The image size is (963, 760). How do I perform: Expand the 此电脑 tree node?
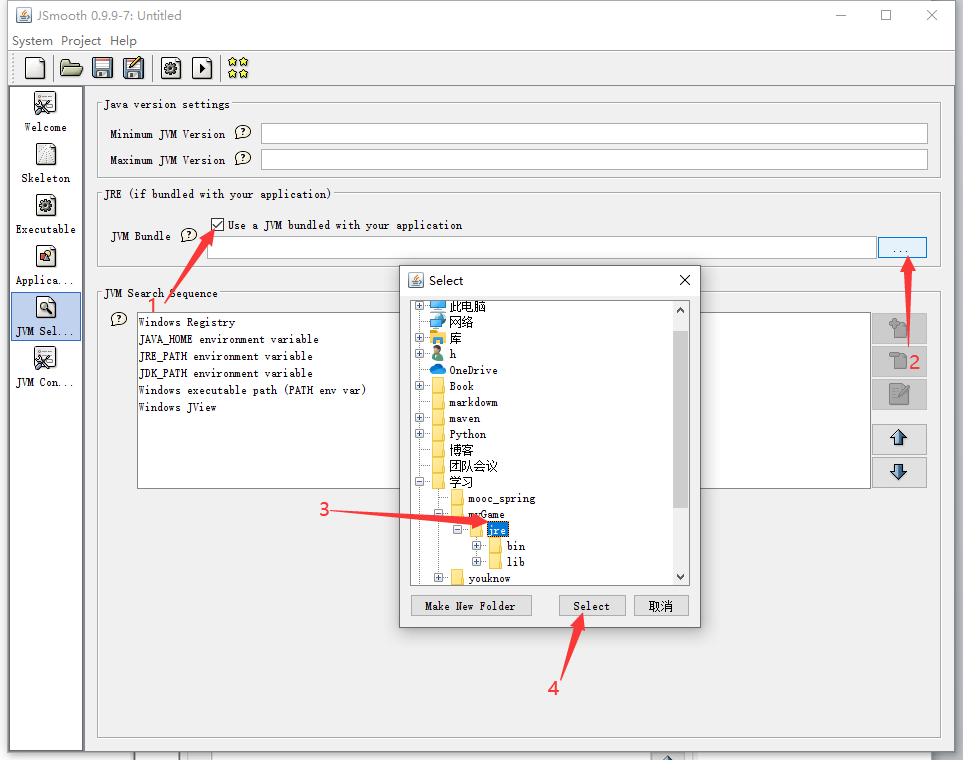[x=419, y=305]
